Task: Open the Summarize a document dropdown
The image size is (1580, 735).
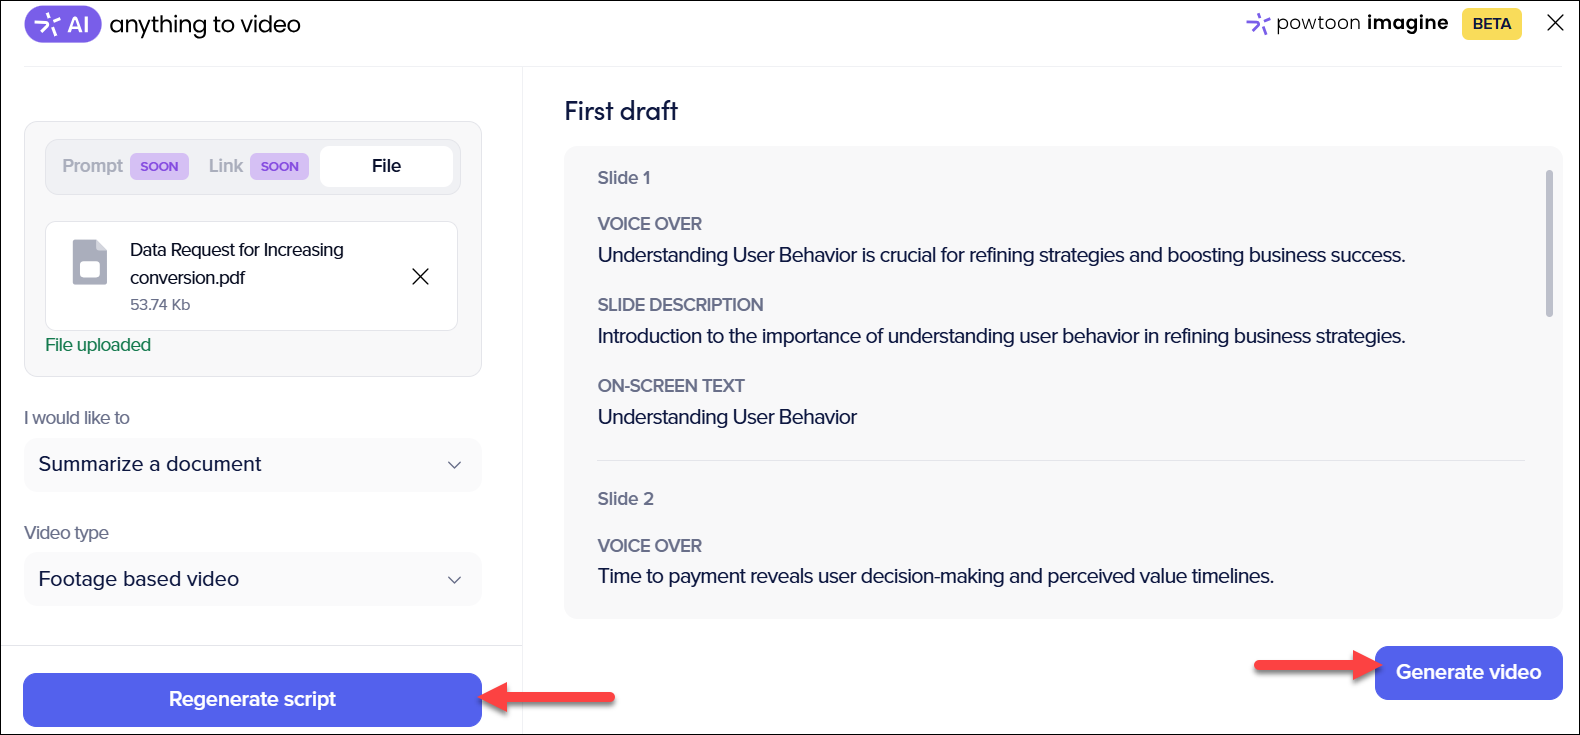Action: pyautogui.click(x=252, y=465)
